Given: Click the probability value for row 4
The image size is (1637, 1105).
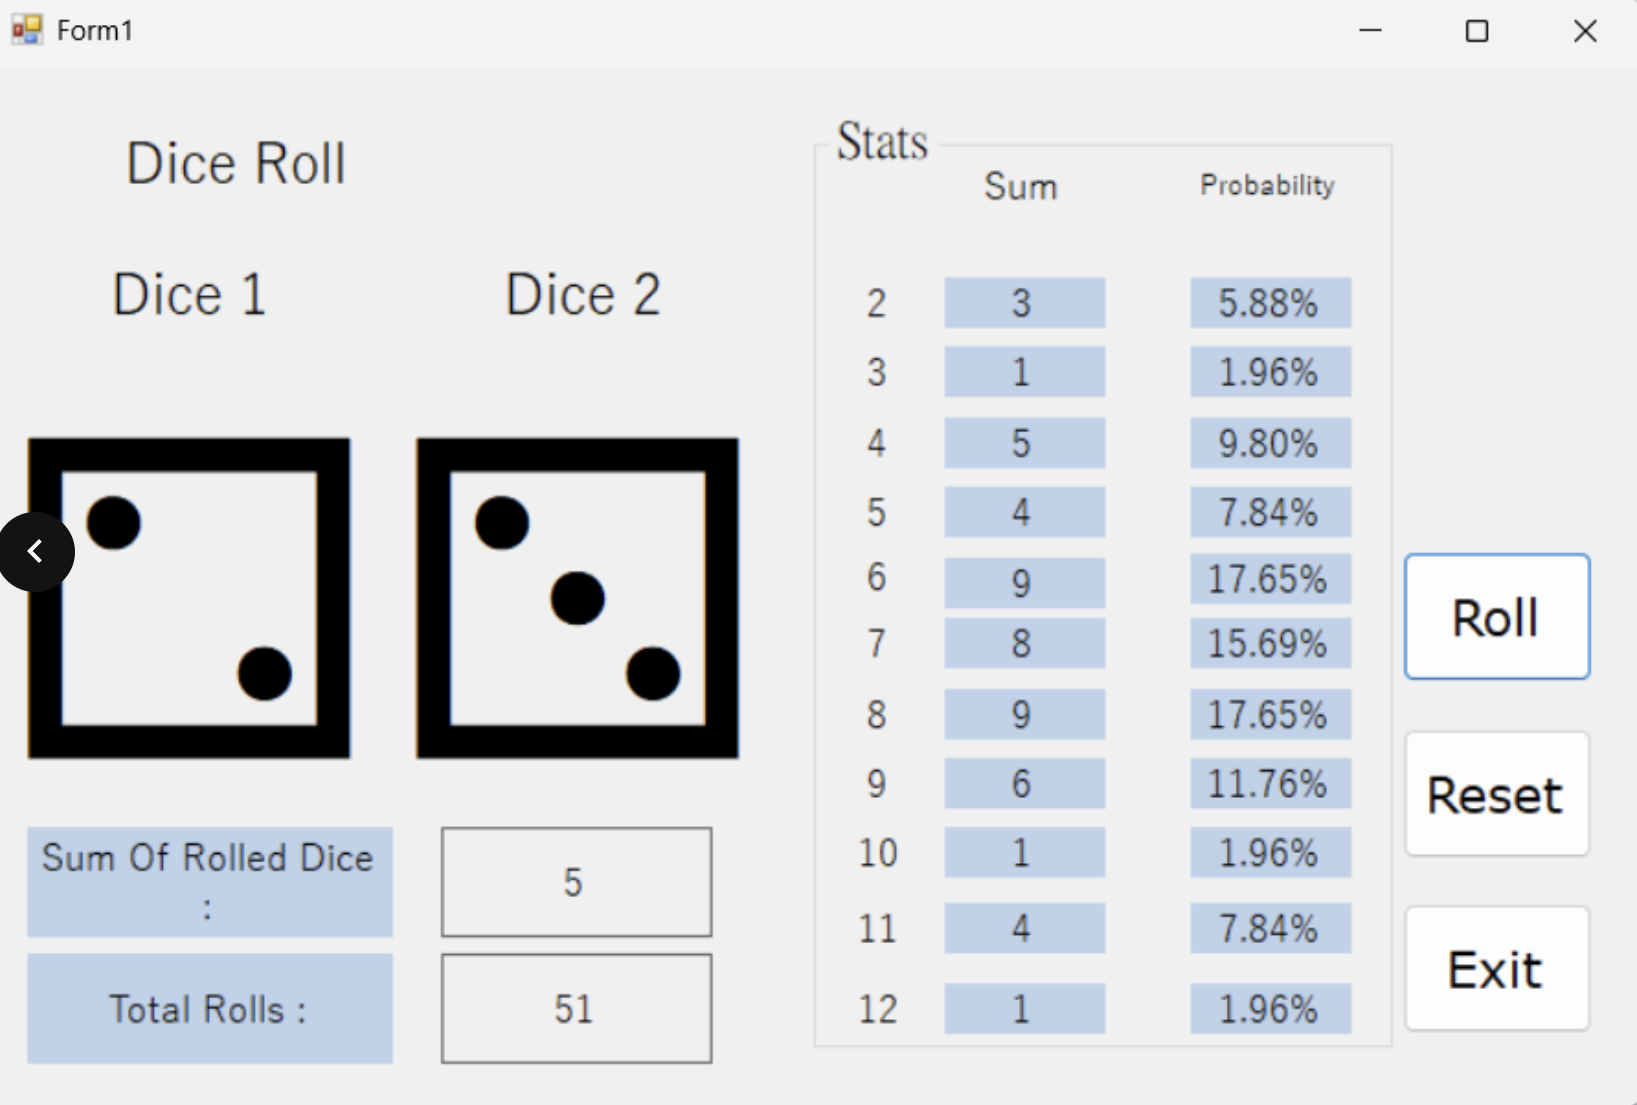Looking at the screenshot, I should coord(1270,443).
